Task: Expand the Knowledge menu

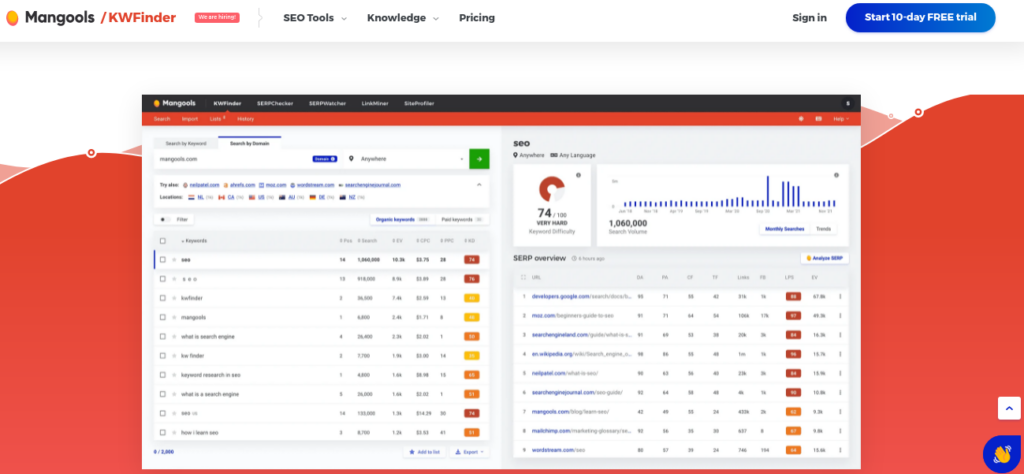Action: pos(402,18)
